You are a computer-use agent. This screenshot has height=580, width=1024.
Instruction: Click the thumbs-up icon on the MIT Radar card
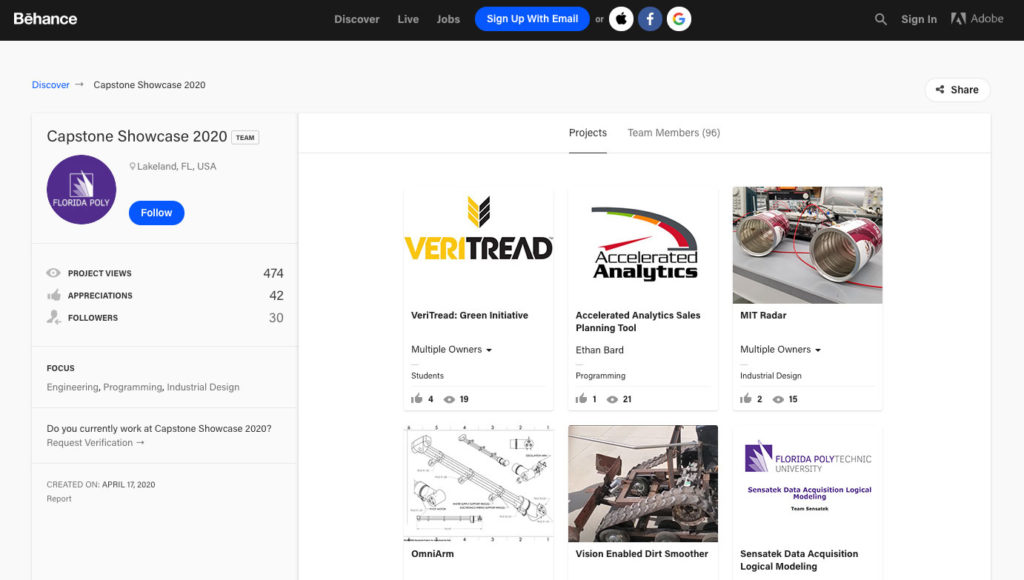coord(746,398)
